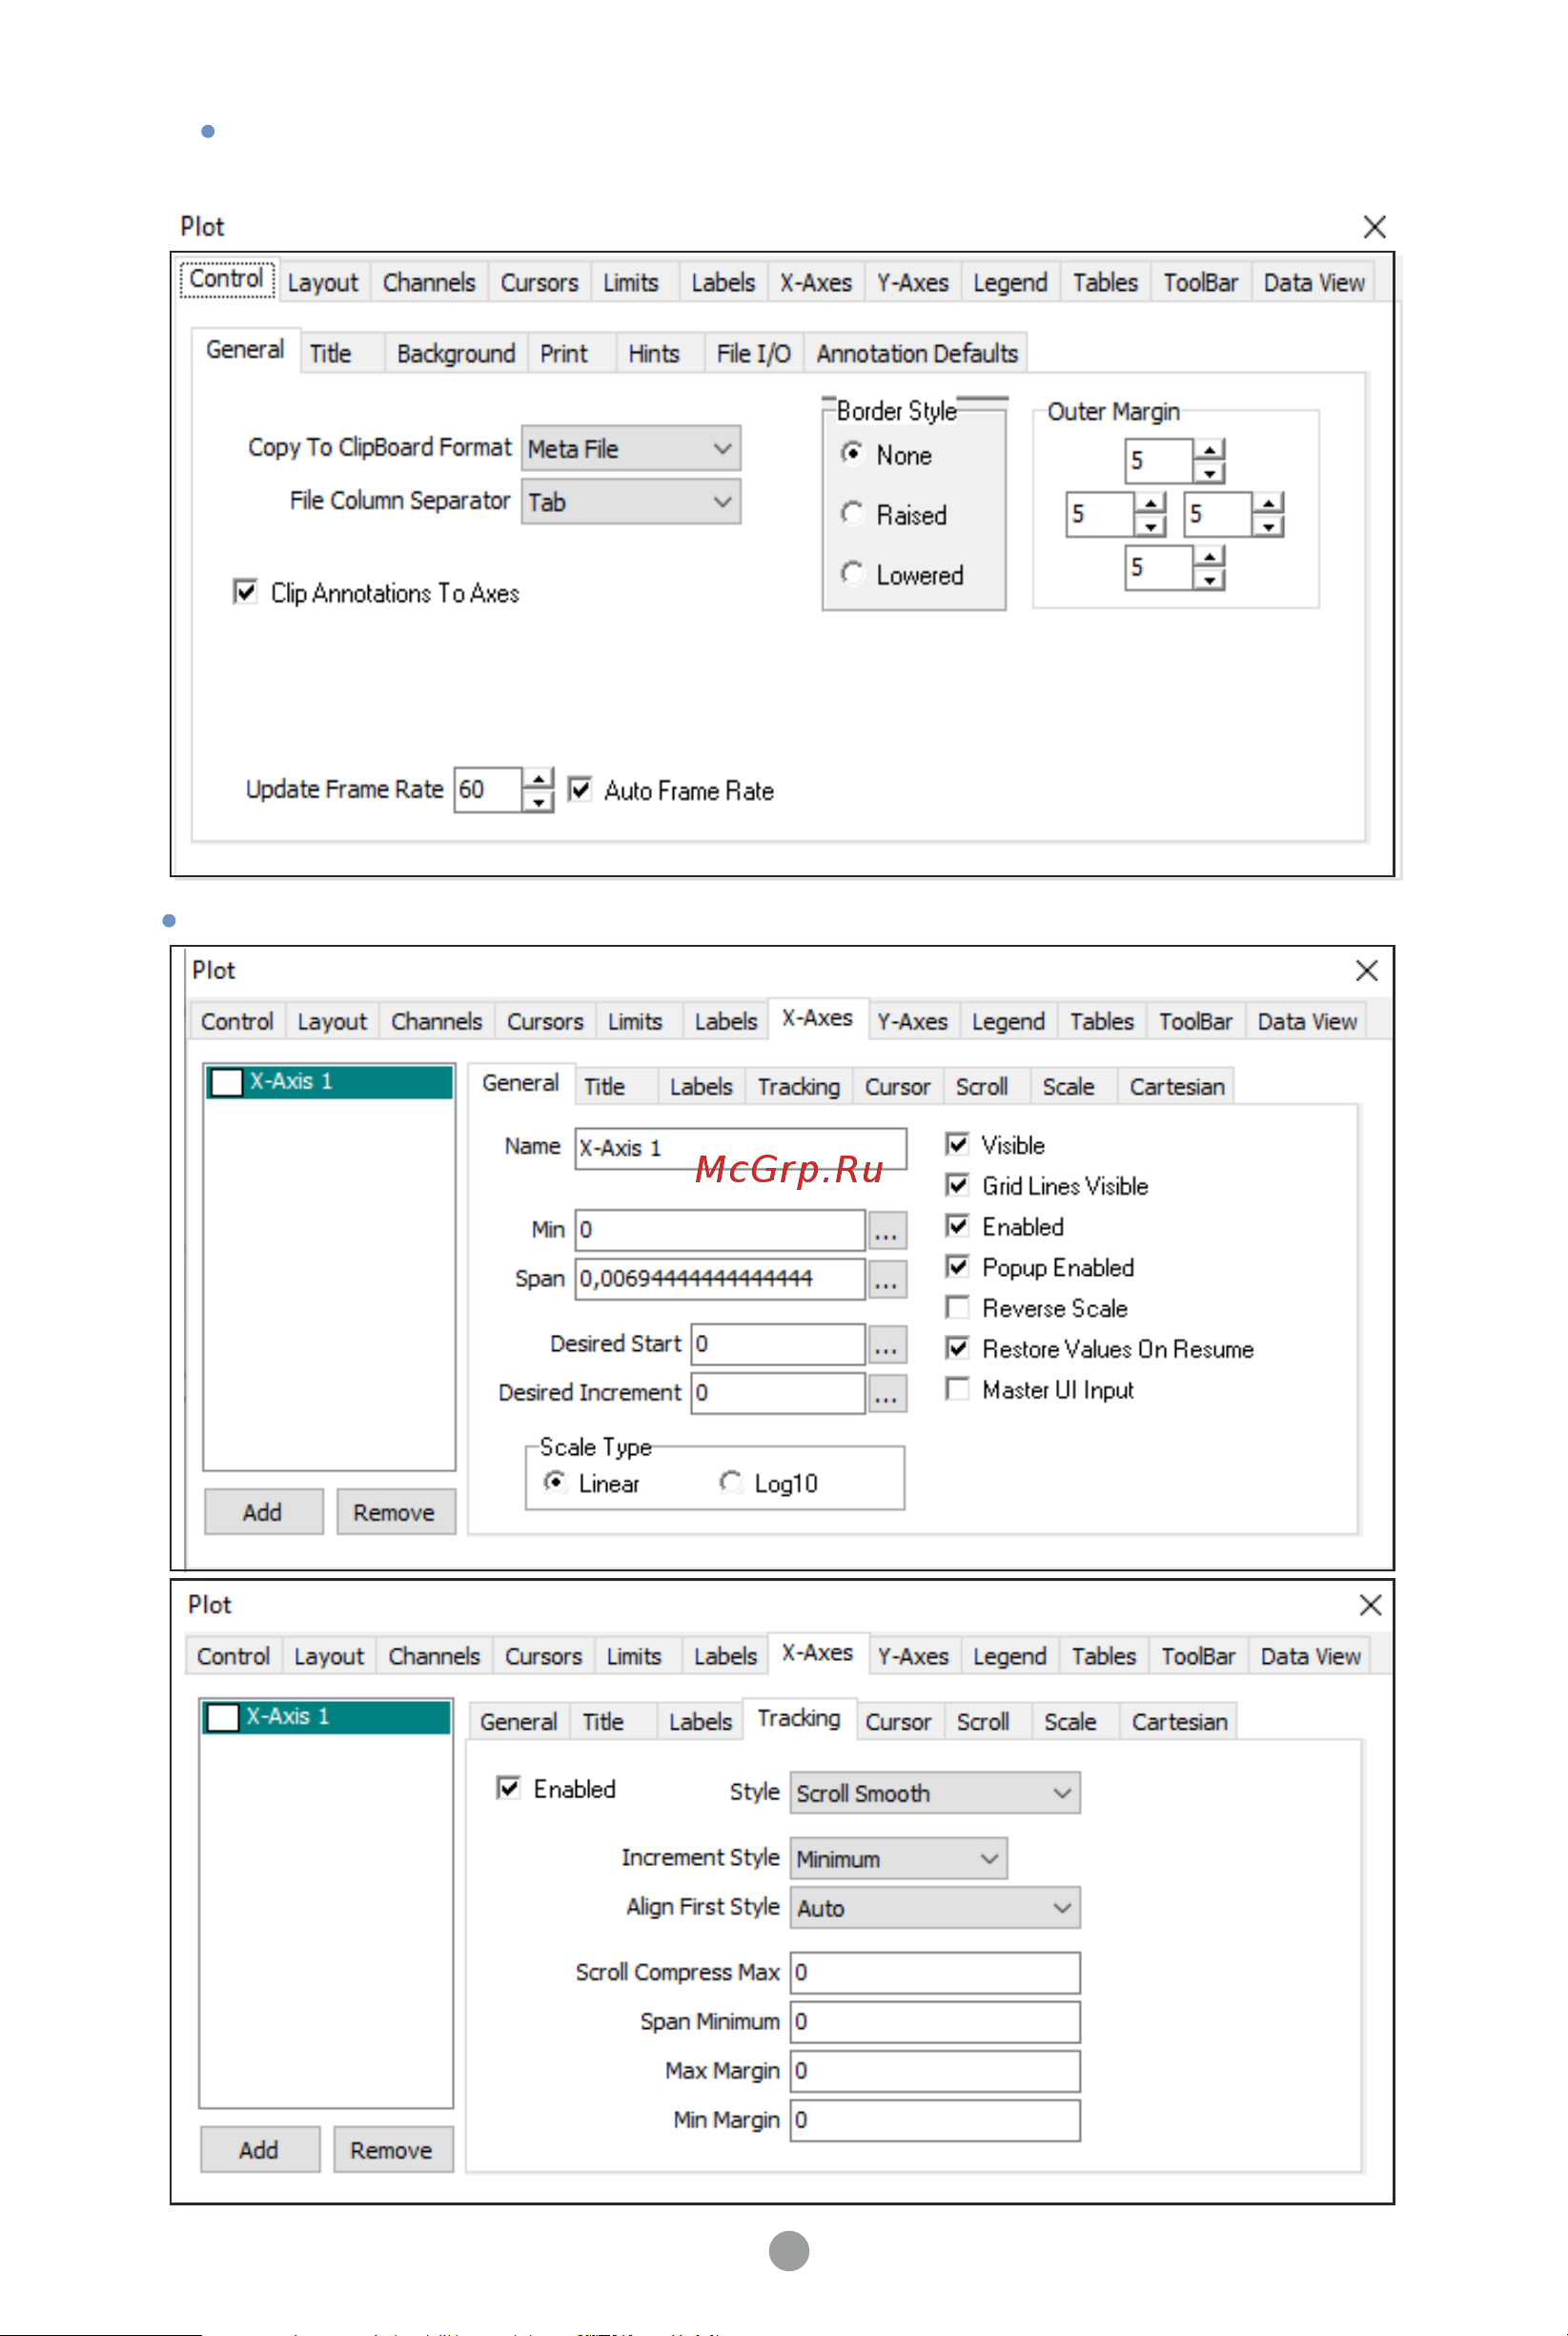Open the Align First Style dropdown
The height and width of the screenshot is (2336, 1568).
pyautogui.click(x=934, y=1907)
